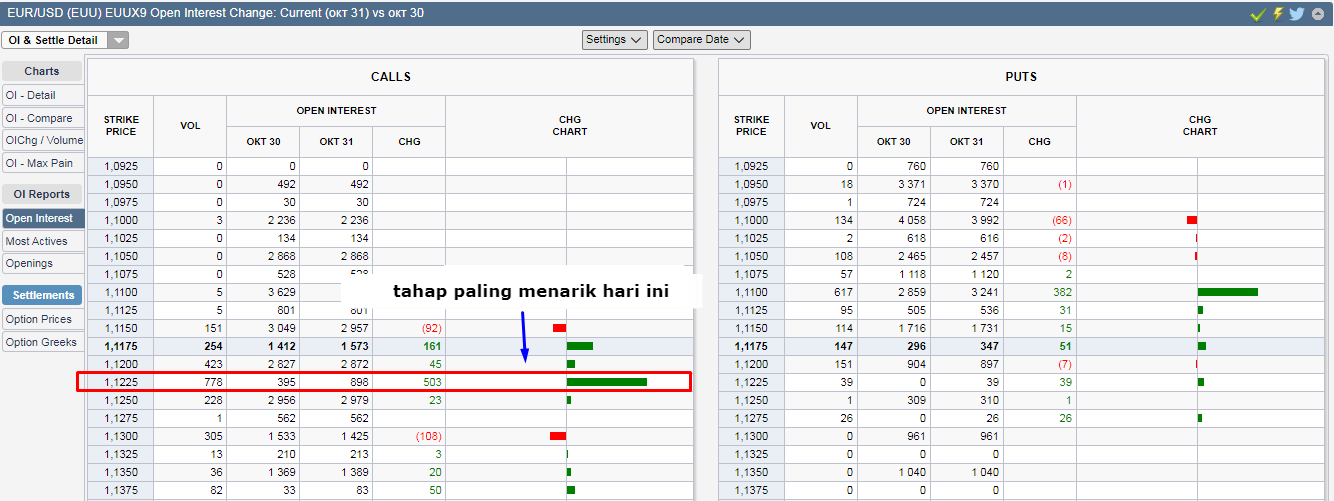The height and width of the screenshot is (501, 1334).
Task: Click the red bar for puts strike 1,1000
Action: (x=1192, y=219)
